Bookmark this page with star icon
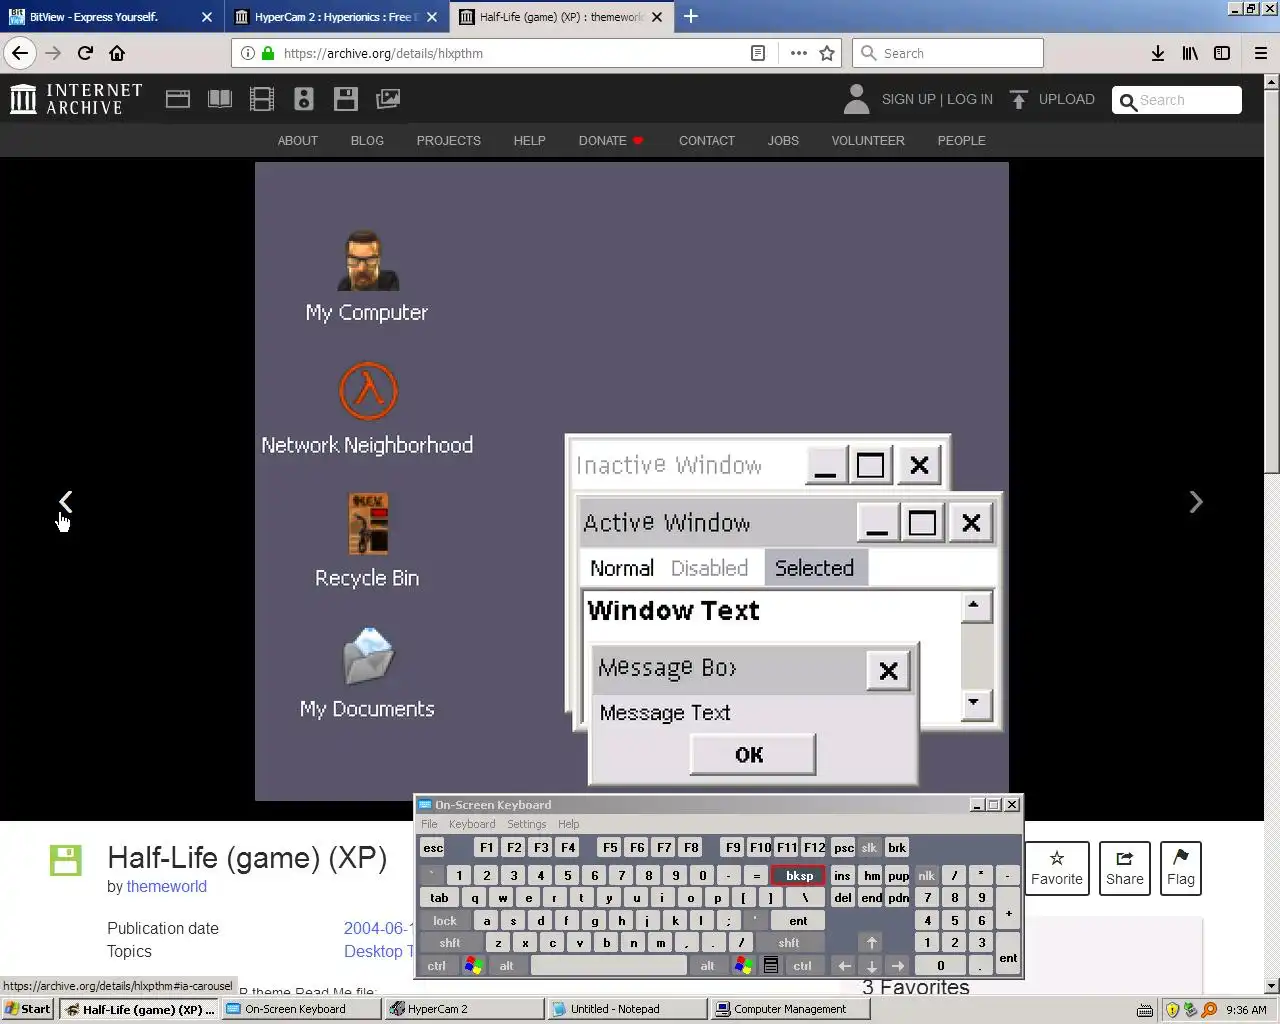 [827, 53]
